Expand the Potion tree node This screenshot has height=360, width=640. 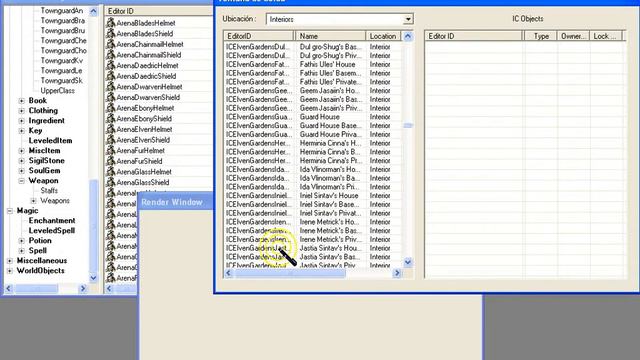(22, 241)
